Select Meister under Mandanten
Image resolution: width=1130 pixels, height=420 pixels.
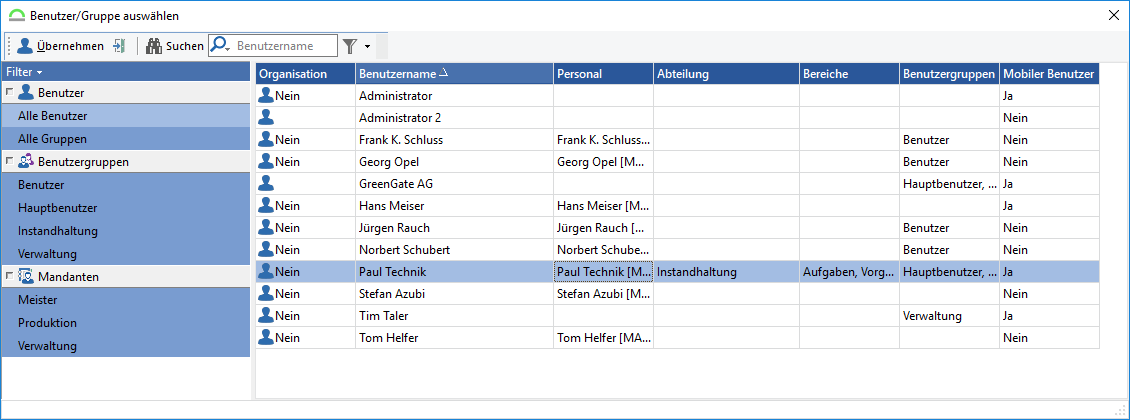tap(125, 299)
